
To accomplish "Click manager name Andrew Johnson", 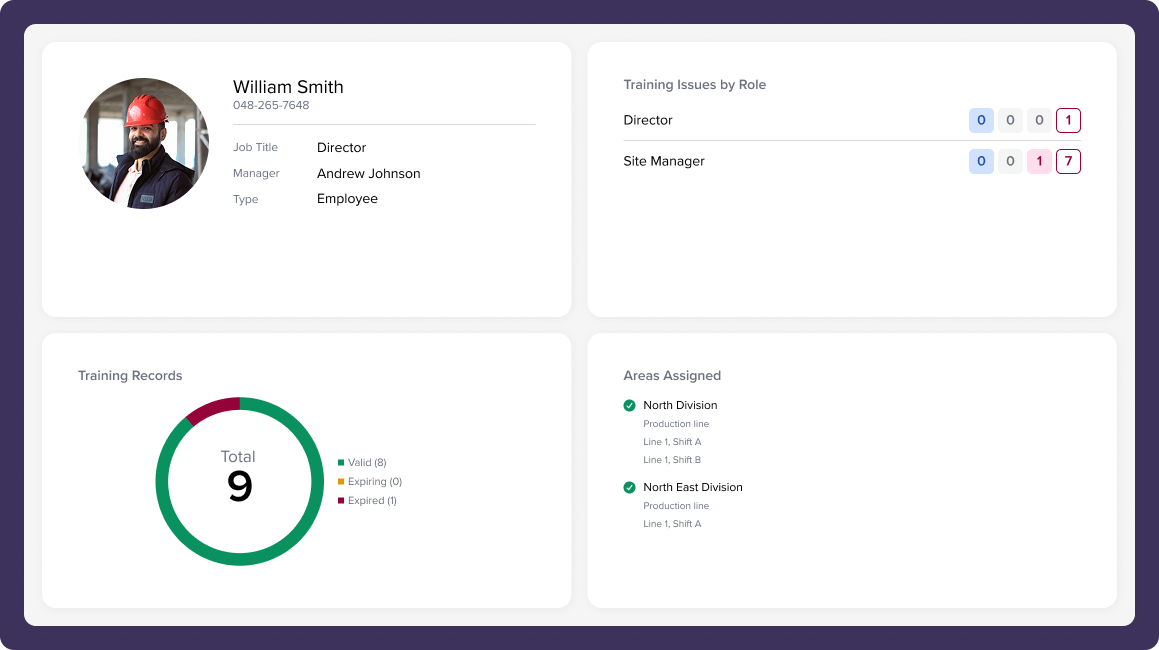I will [368, 173].
